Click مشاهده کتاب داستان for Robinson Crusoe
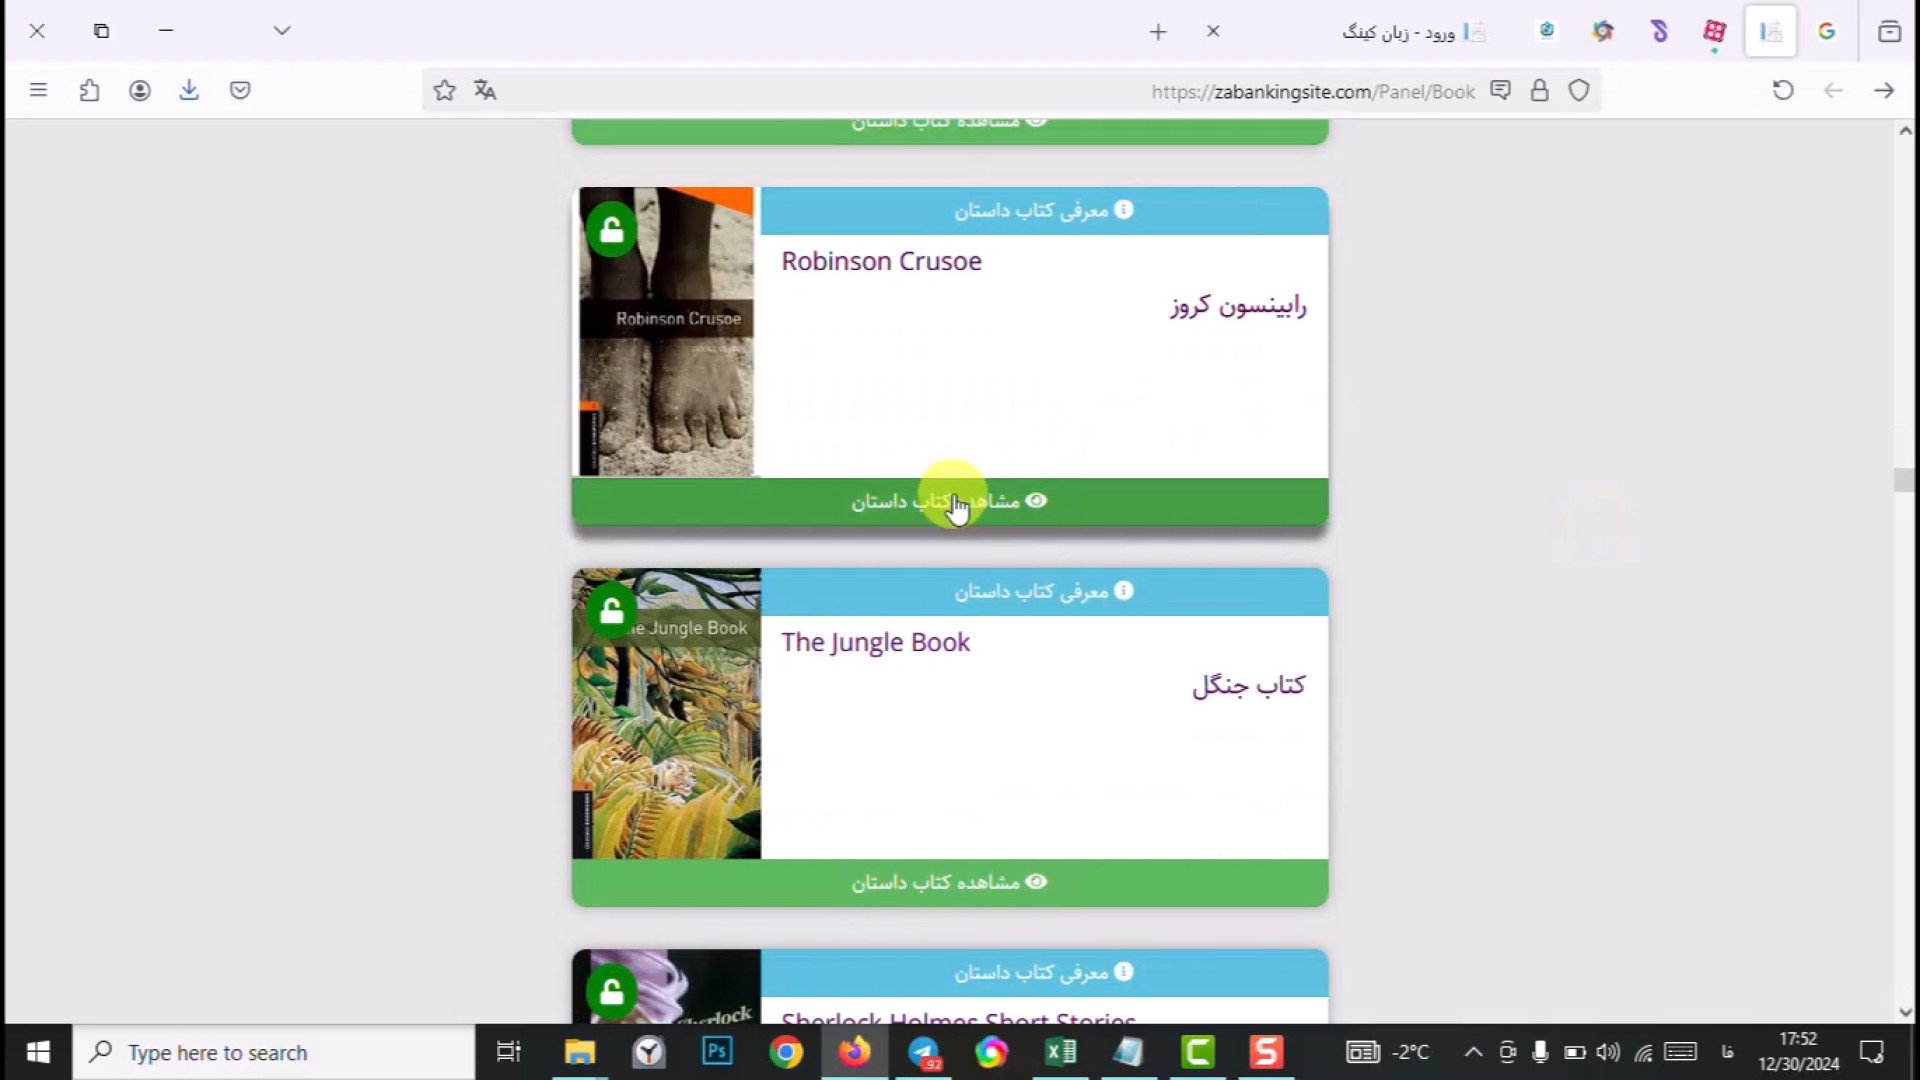The height and width of the screenshot is (1080, 1920). click(949, 501)
